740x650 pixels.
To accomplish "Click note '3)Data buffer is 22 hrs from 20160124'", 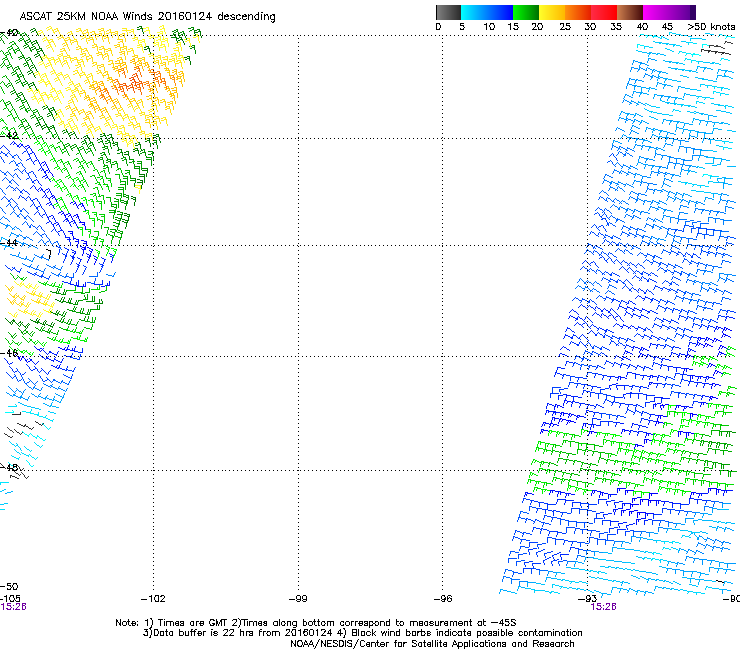I will (x=237, y=633).
